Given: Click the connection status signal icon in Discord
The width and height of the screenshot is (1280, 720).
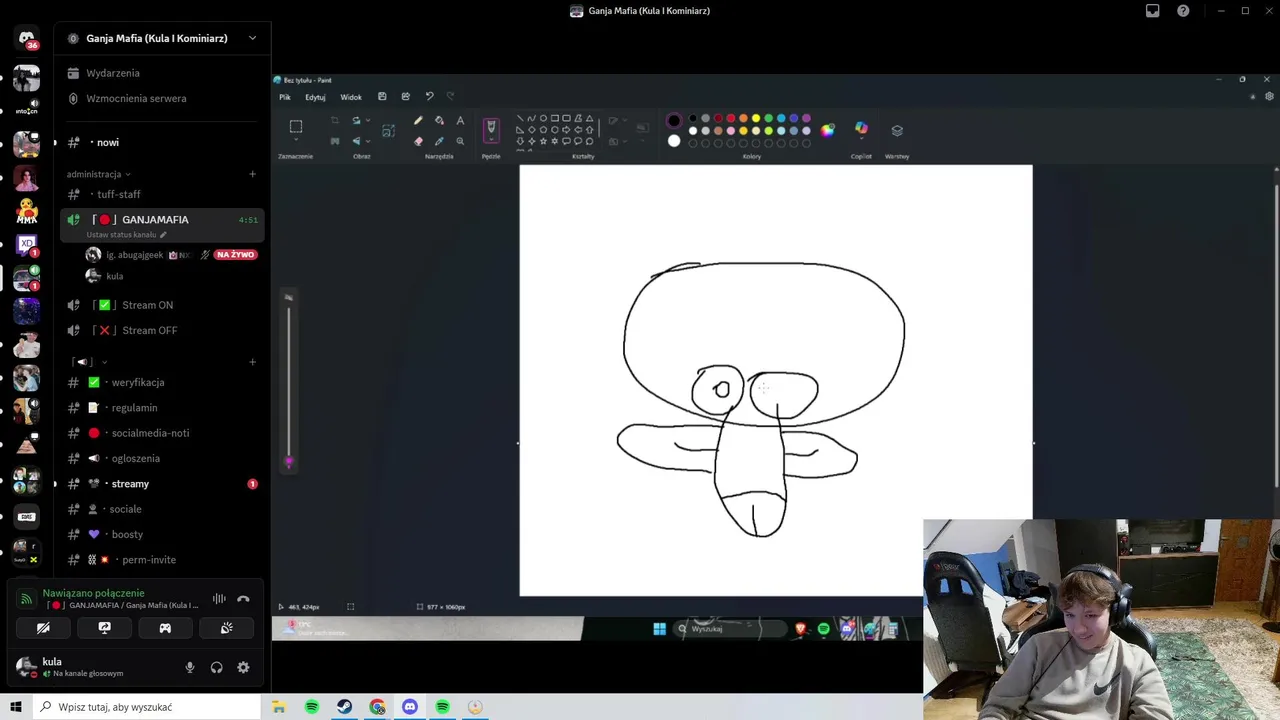Looking at the screenshot, I should tap(27, 599).
